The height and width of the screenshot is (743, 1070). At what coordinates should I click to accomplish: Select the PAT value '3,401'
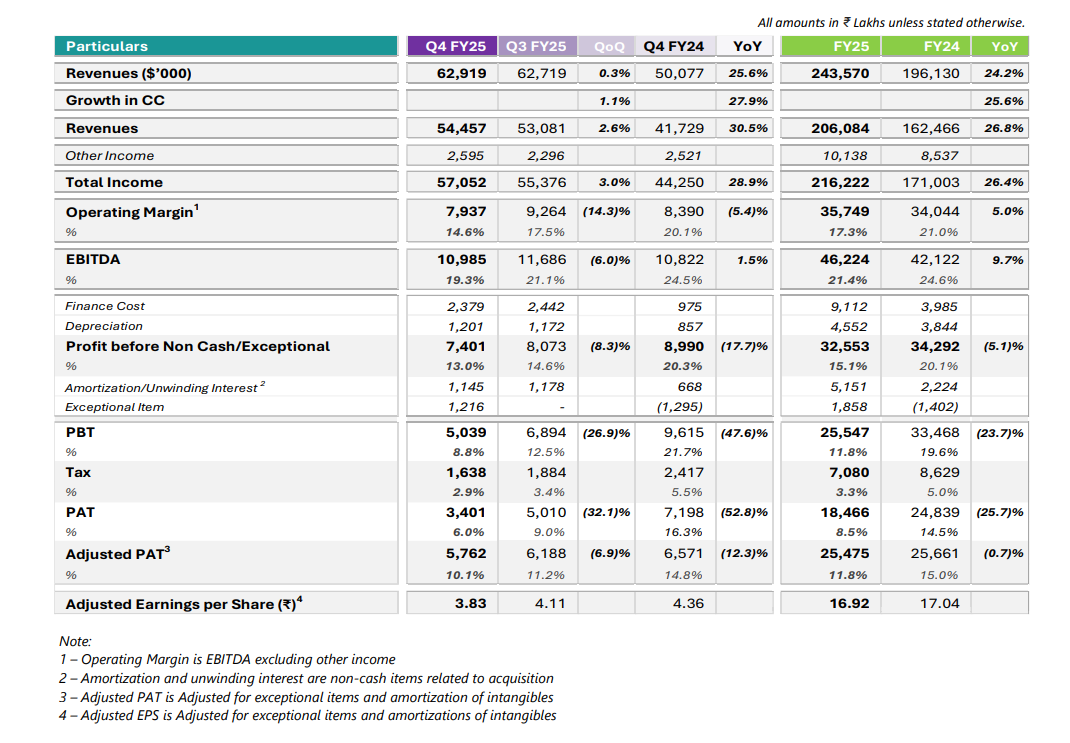[x=465, y=512]
